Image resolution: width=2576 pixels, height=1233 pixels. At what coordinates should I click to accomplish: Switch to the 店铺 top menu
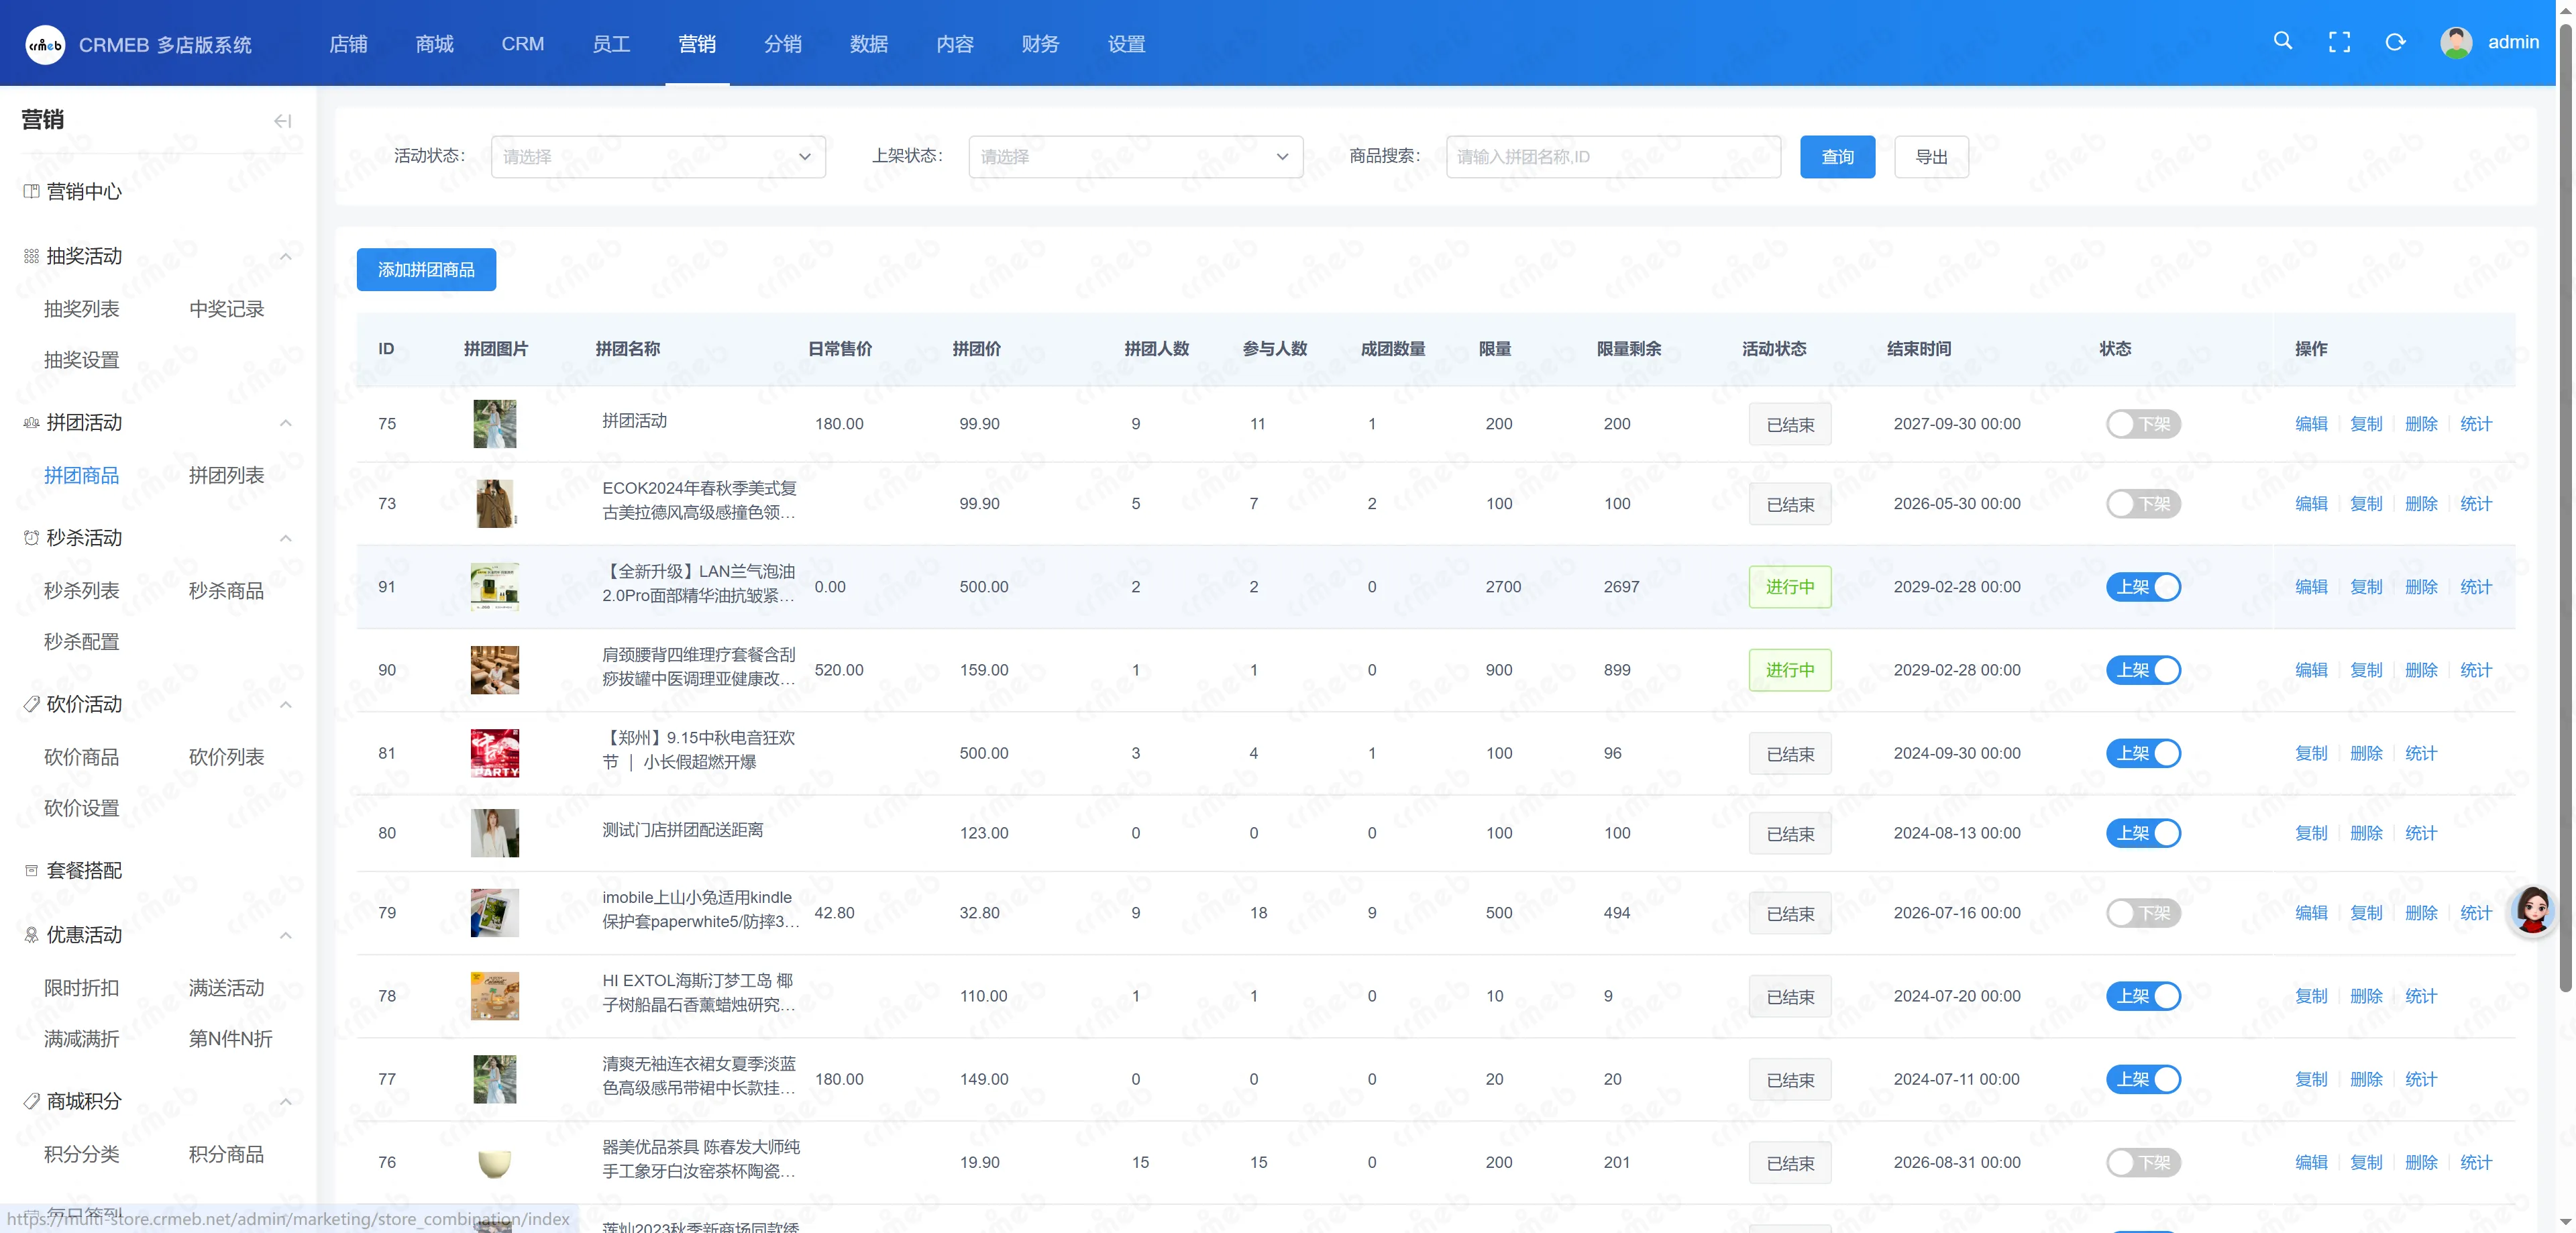(x=348, y=44)
